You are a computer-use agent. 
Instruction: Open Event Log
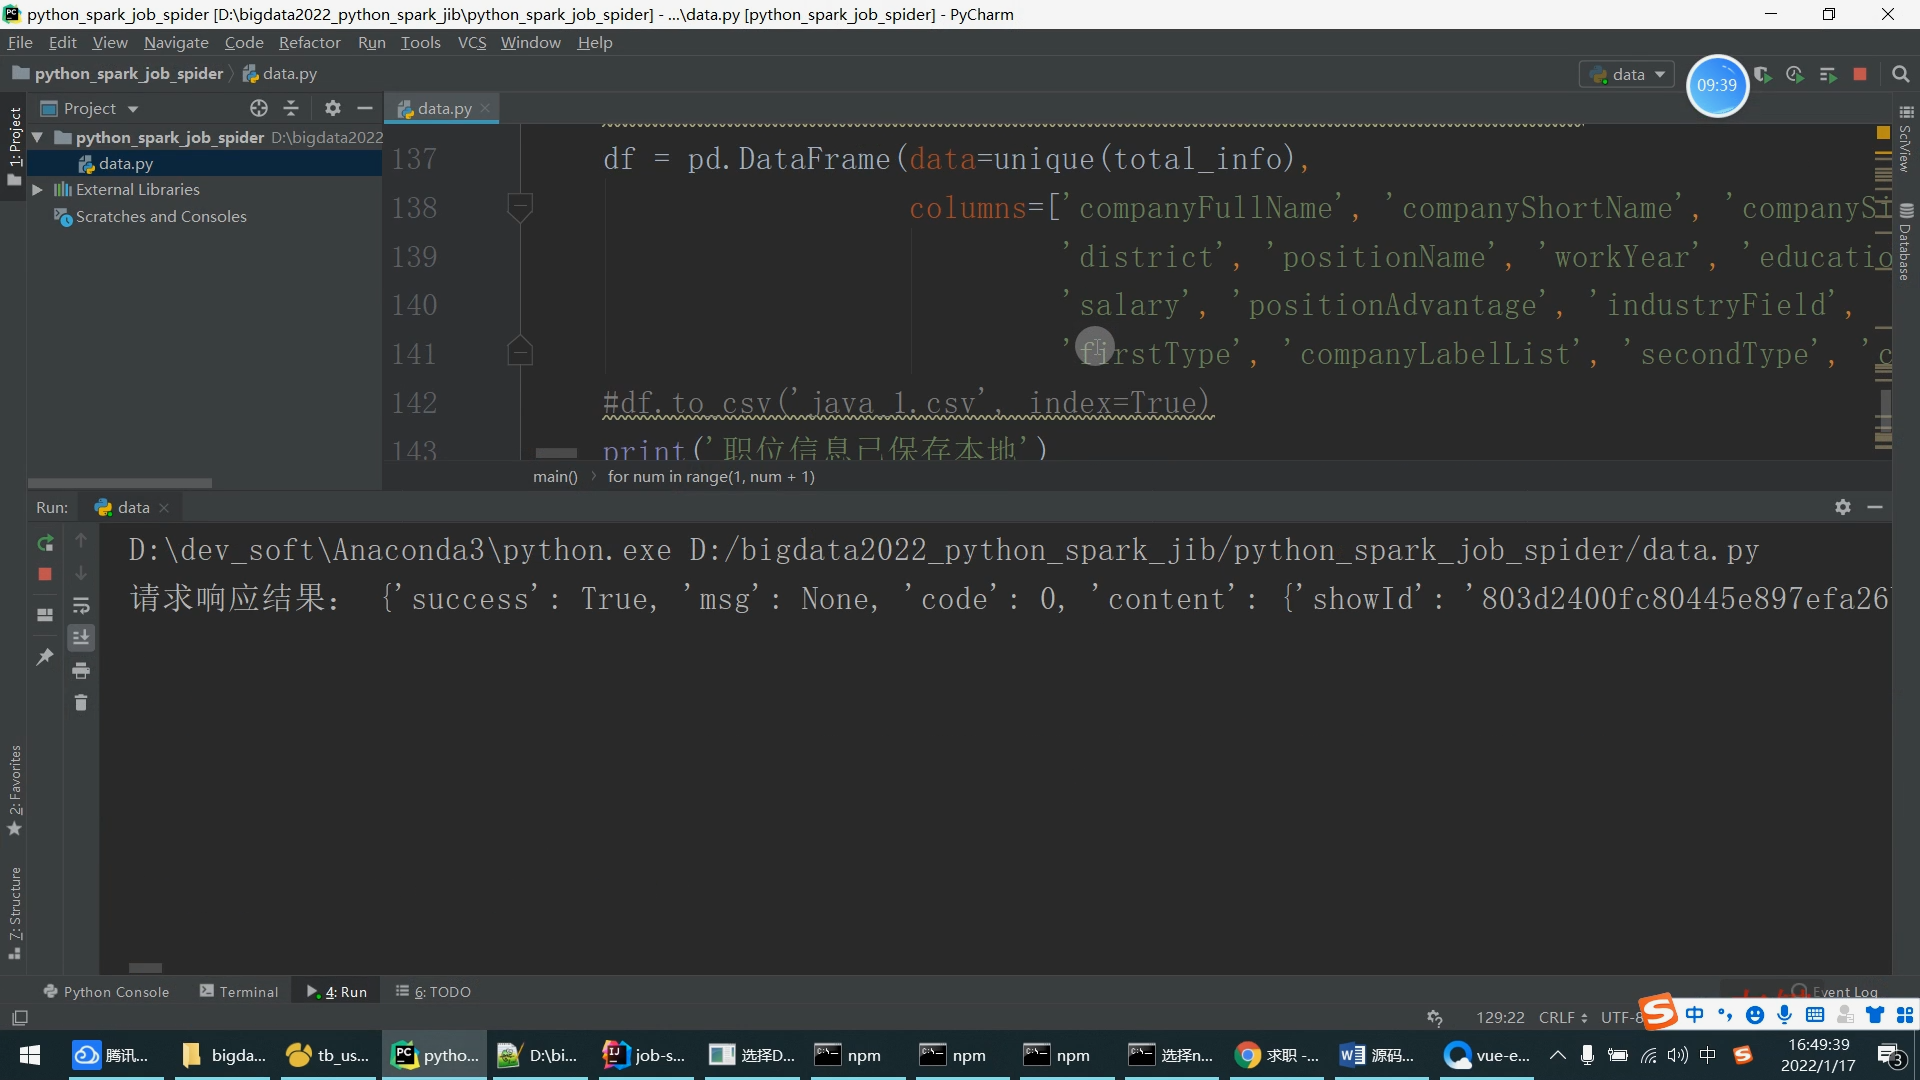point(1835,991)
